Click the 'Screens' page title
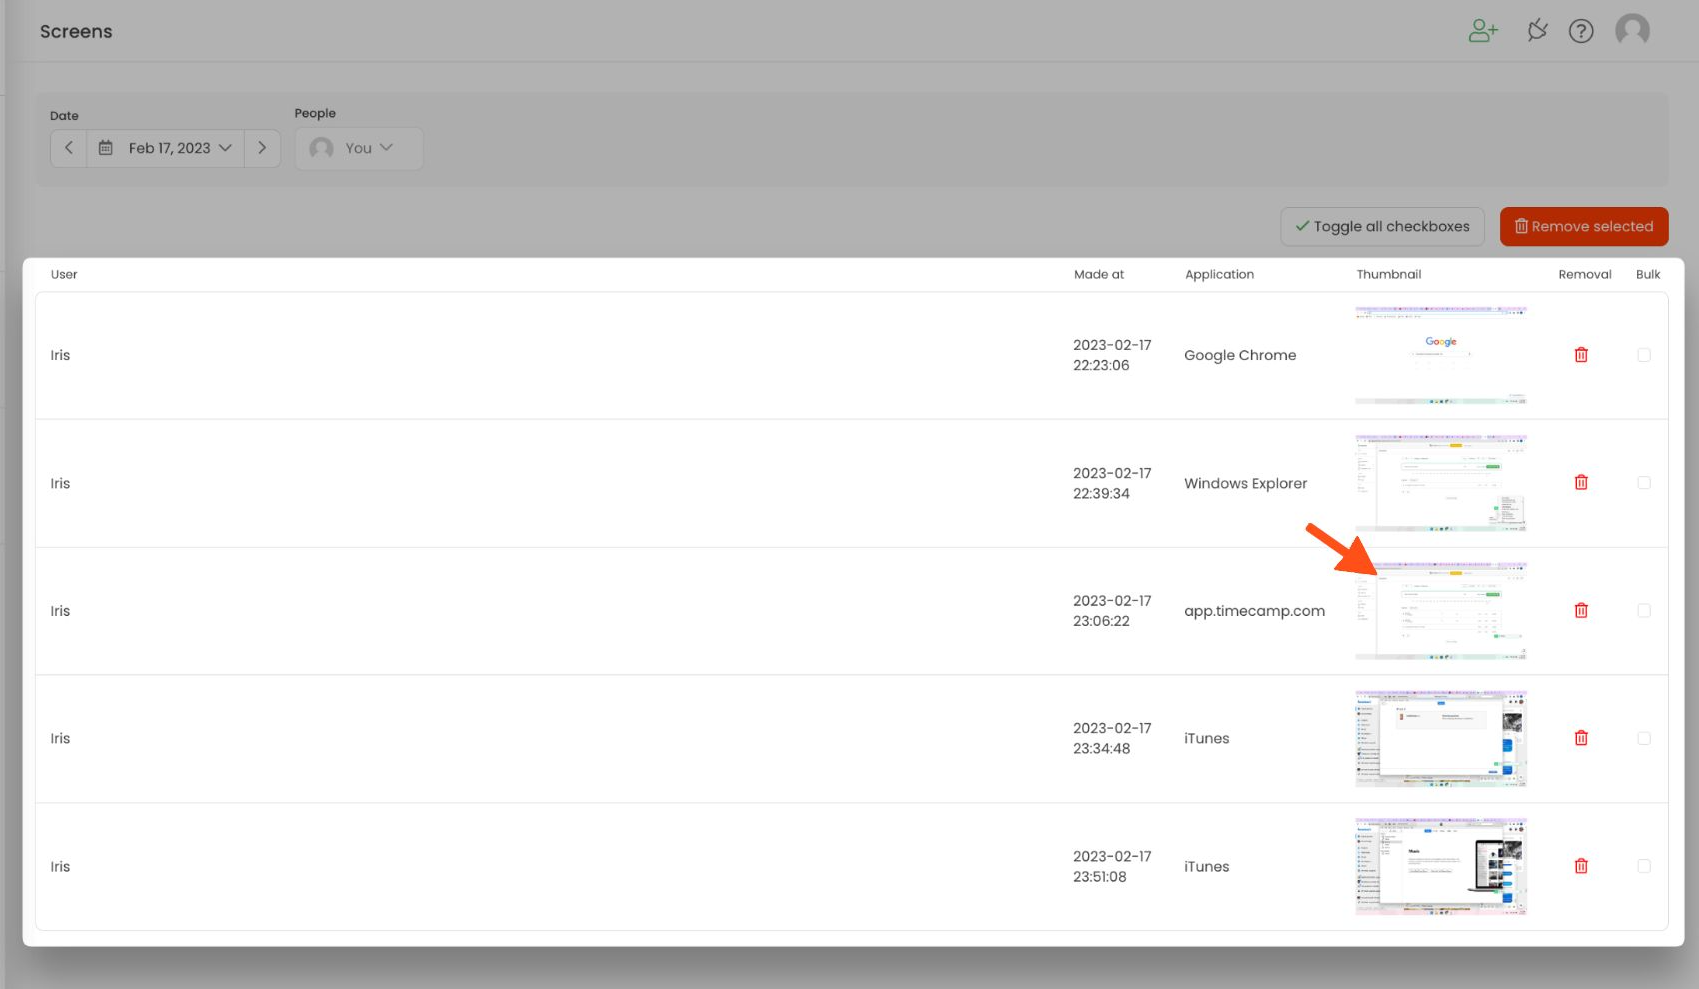 (x=76, y=31)
